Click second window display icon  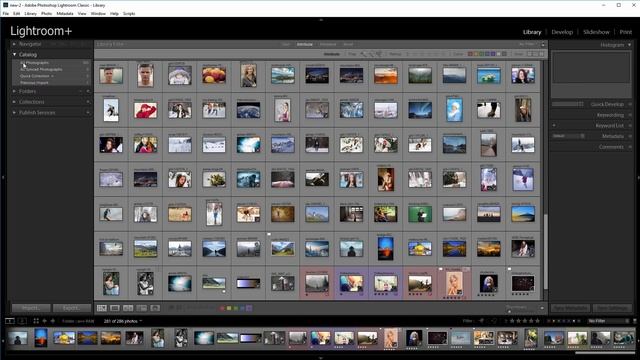(x=22, y=321)
